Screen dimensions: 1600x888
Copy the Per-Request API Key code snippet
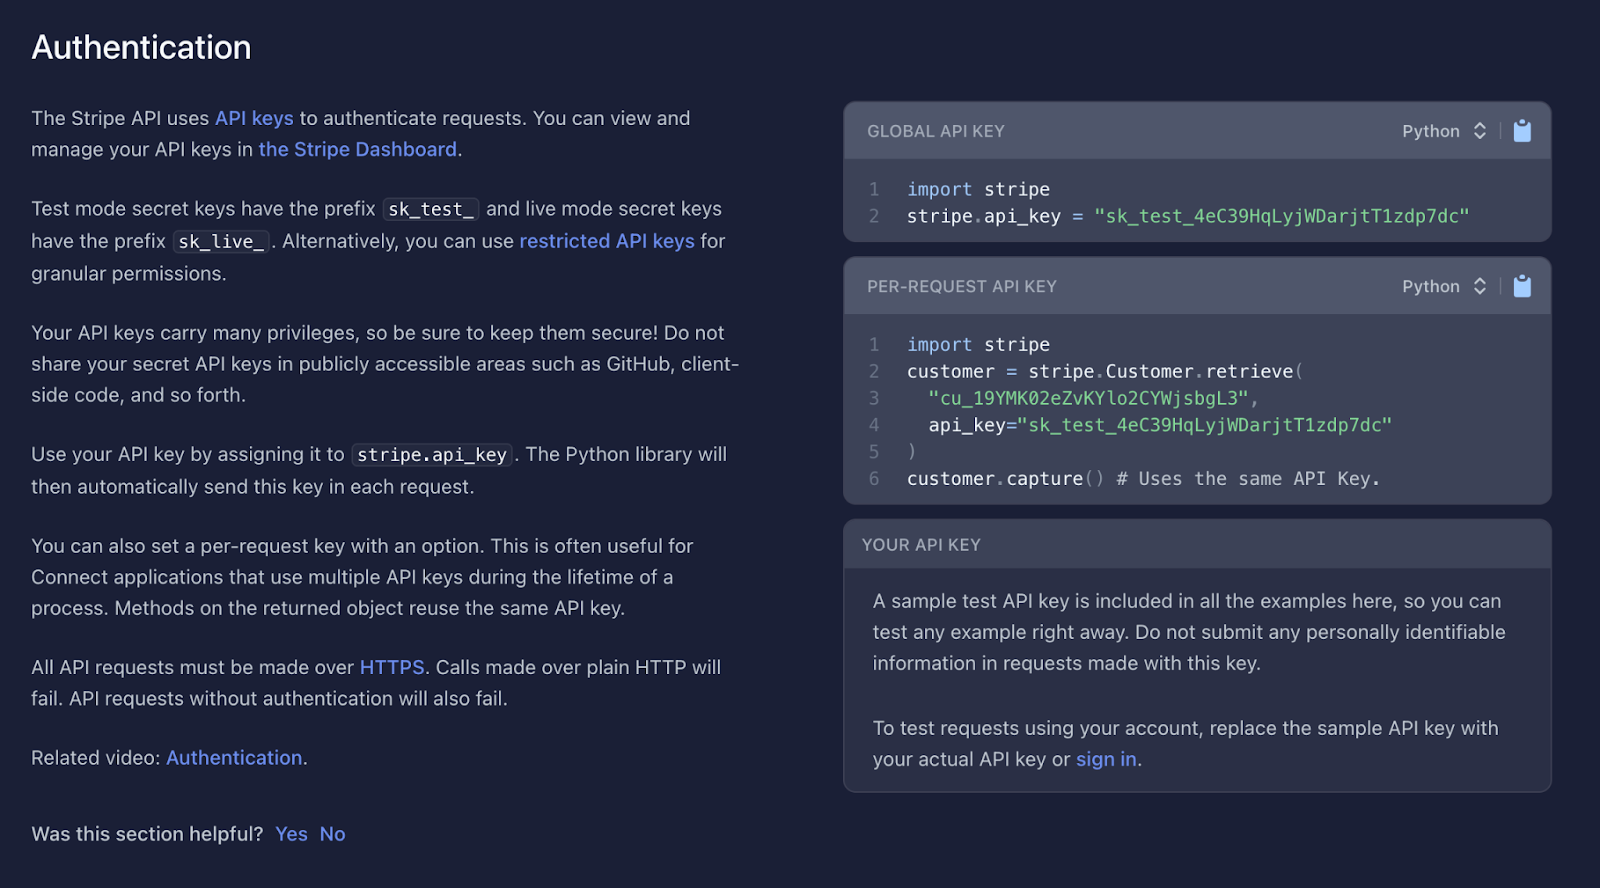1522,286
